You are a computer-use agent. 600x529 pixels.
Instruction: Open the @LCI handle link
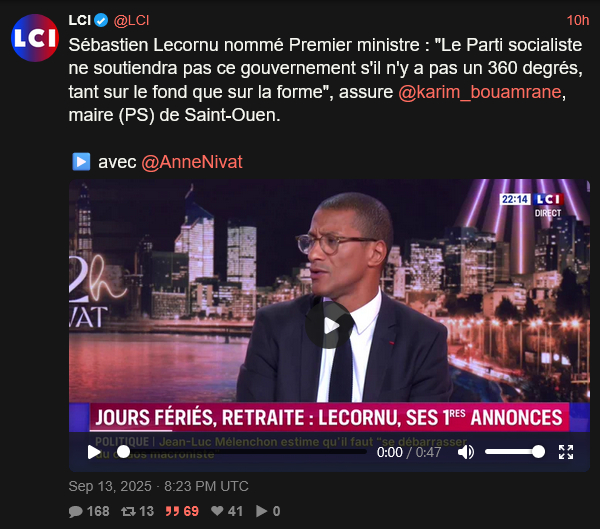click(x=131, y=20)
